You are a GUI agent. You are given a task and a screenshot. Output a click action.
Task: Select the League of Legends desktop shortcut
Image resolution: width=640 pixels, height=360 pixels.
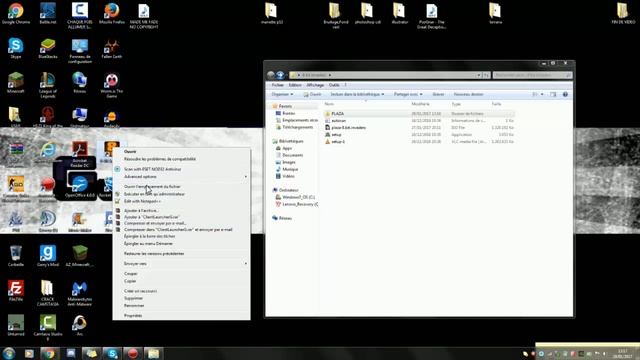(x=48, y=85)
